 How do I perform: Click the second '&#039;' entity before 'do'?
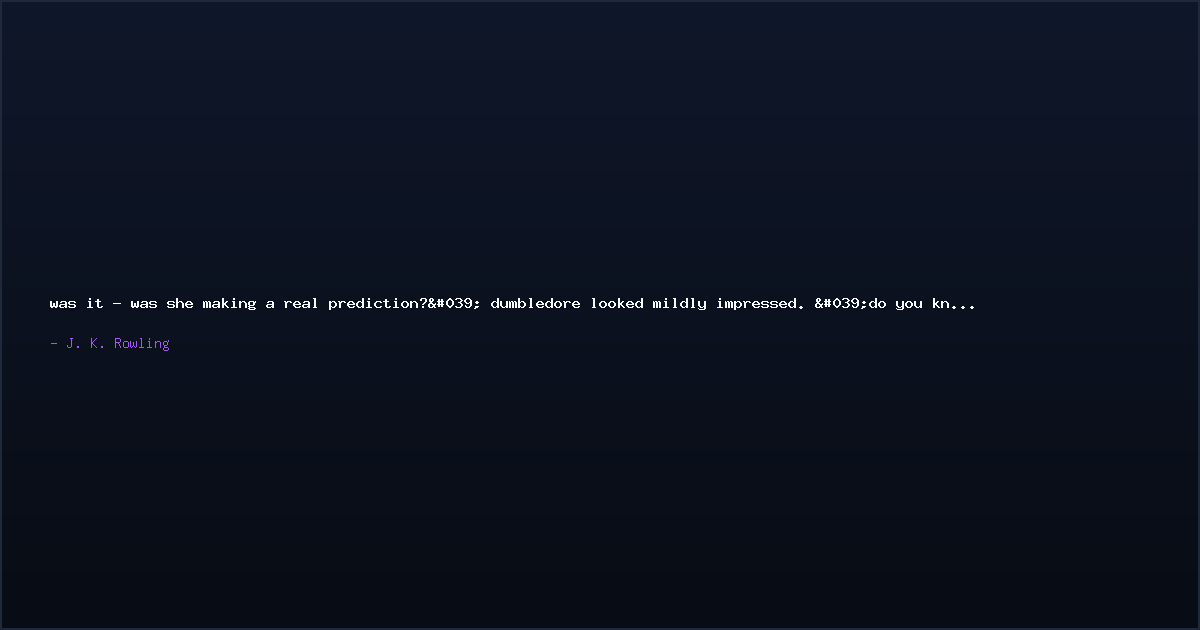click(x=841, y=303)
